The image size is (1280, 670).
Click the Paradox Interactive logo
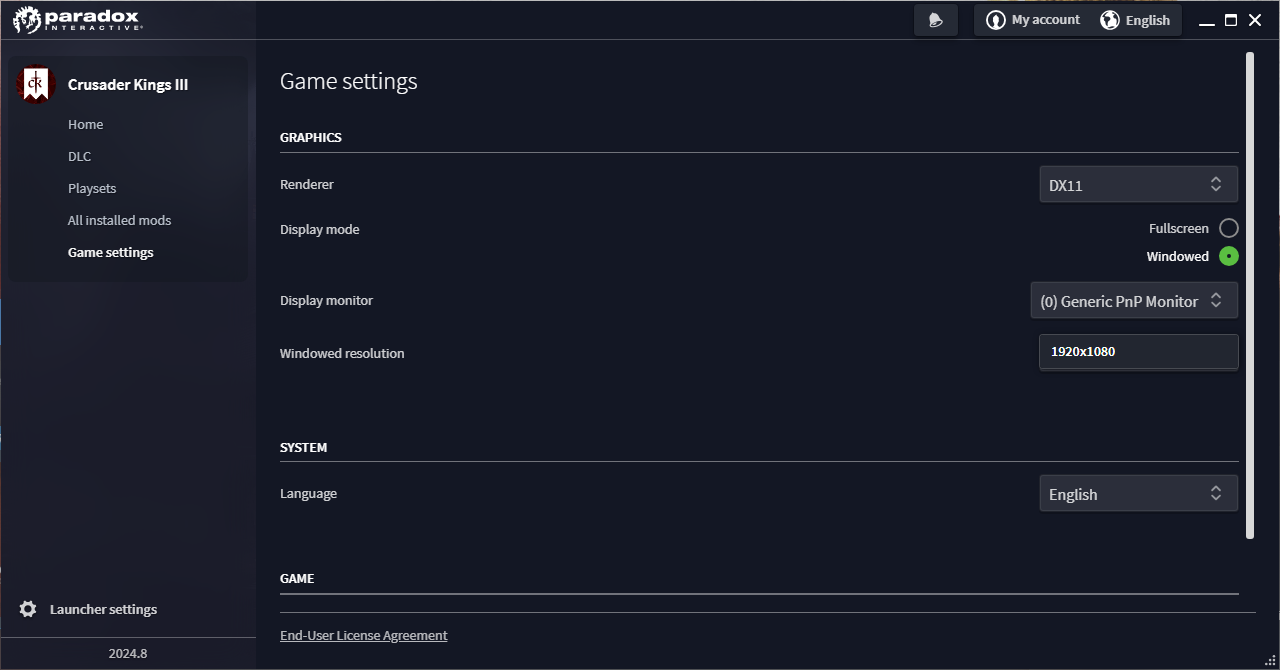tap(78, 20)
